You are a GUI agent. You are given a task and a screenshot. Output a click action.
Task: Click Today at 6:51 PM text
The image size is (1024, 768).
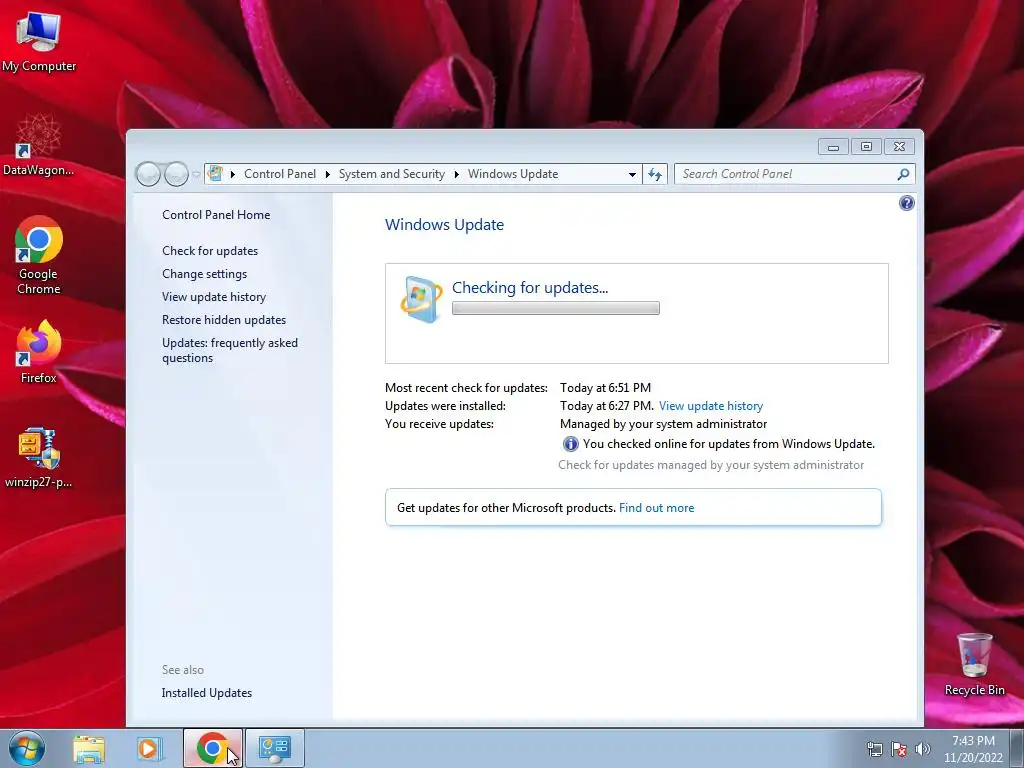[605, 388]
